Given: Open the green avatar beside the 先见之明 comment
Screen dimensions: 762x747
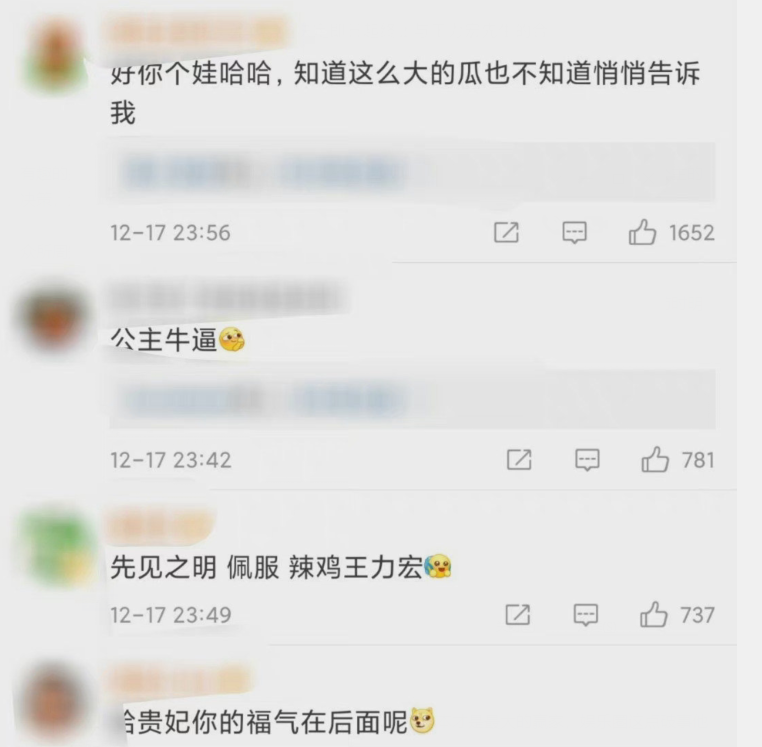Looking at the screenshot, I should [58, 548].
